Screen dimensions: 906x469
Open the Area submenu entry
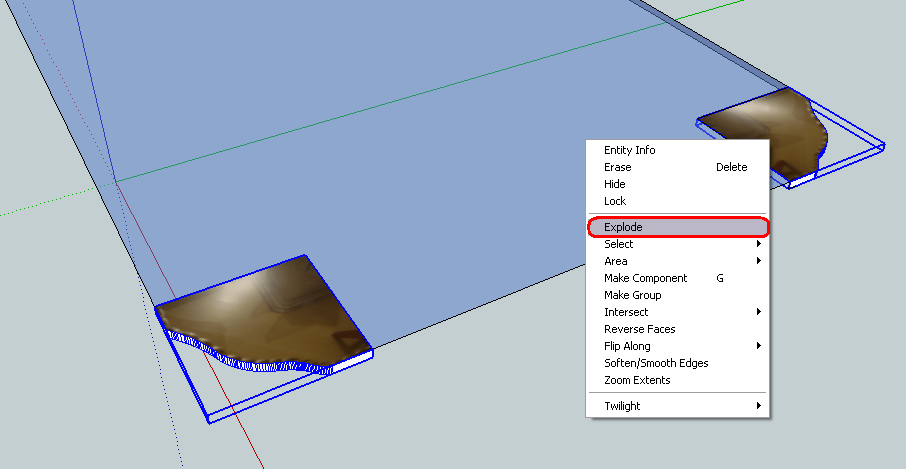click(677, 261)
